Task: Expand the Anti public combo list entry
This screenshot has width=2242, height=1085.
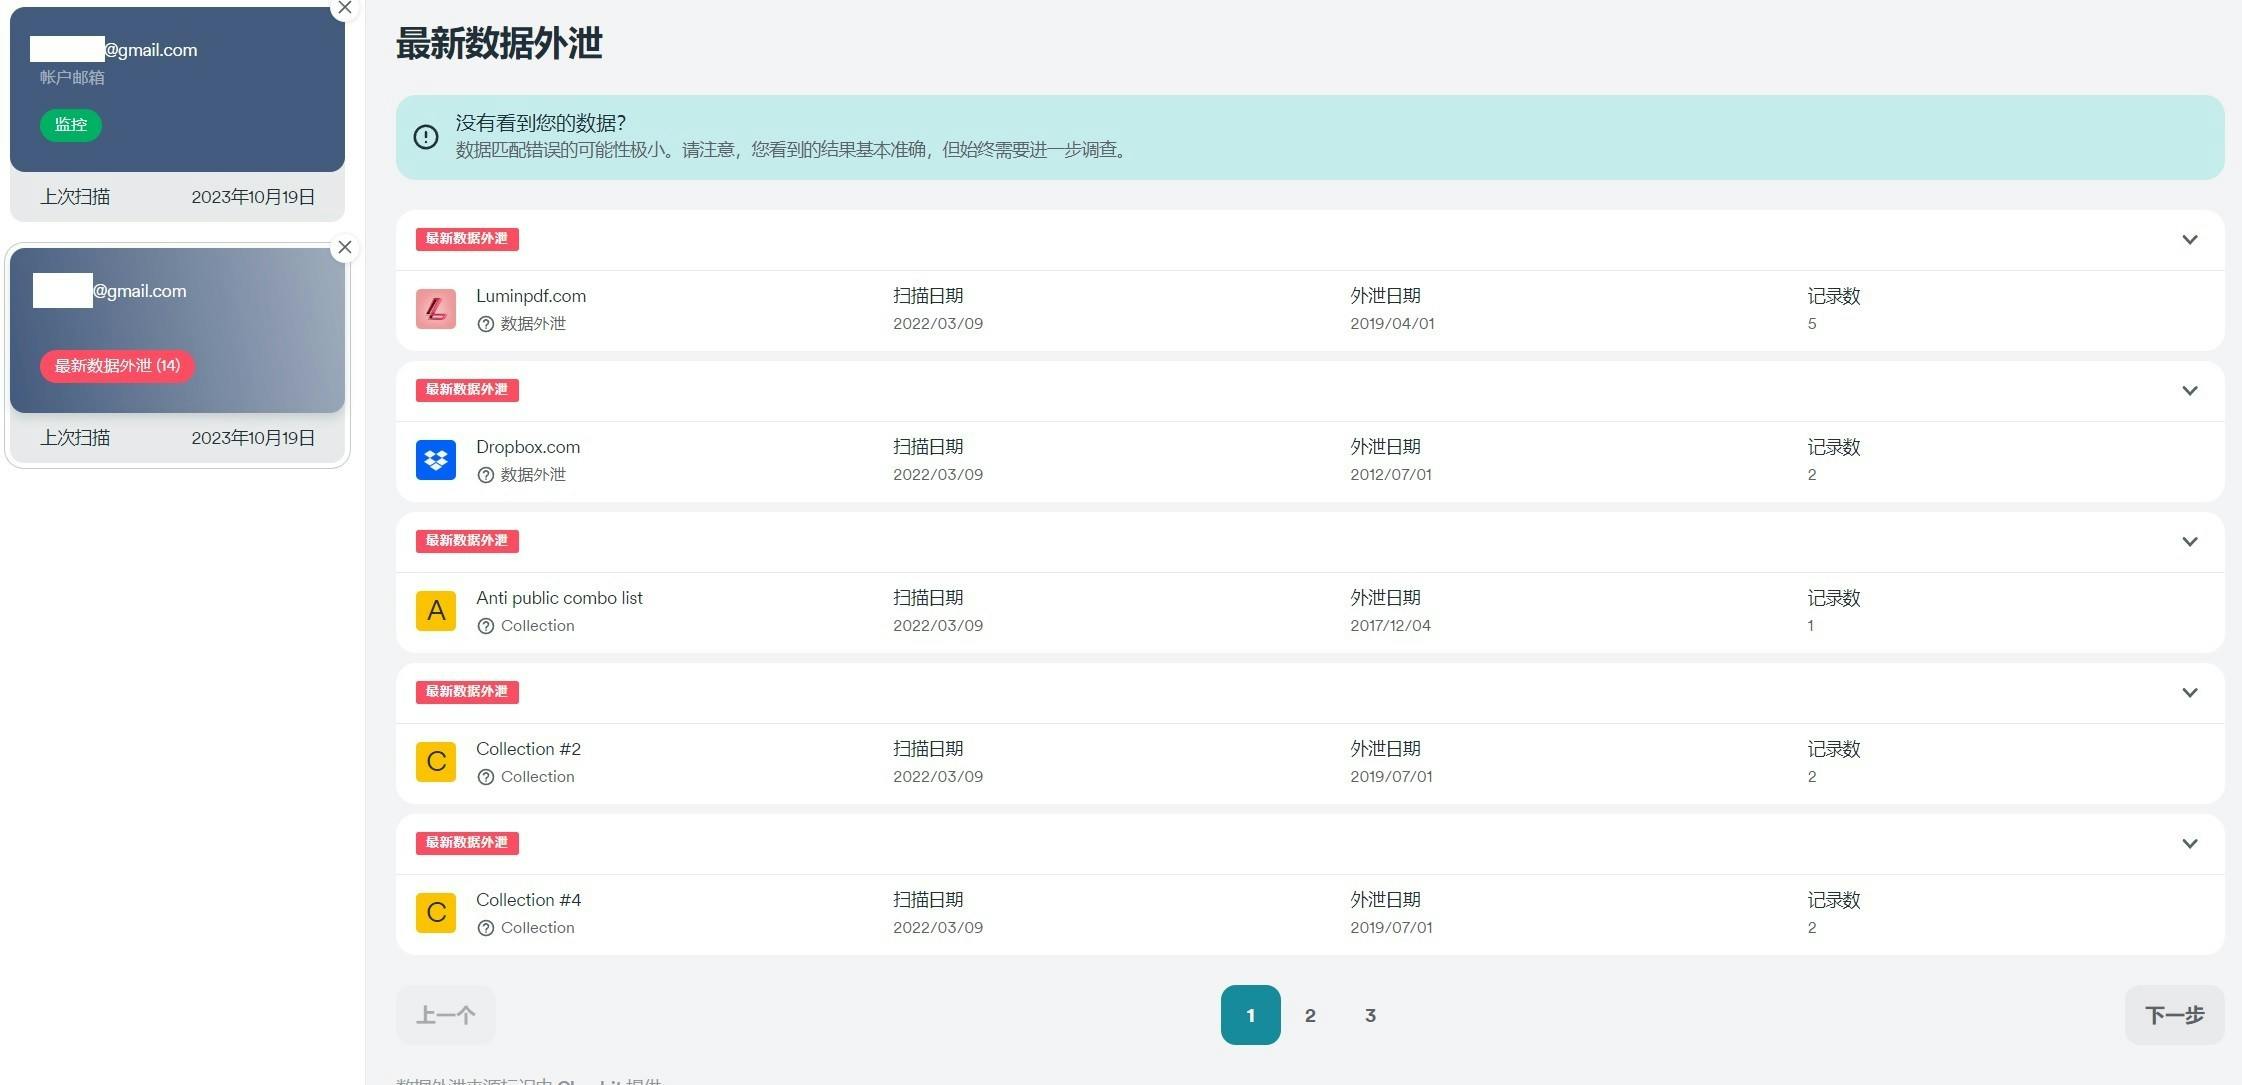Action: pyautogui.click(x=2189, y=542)
